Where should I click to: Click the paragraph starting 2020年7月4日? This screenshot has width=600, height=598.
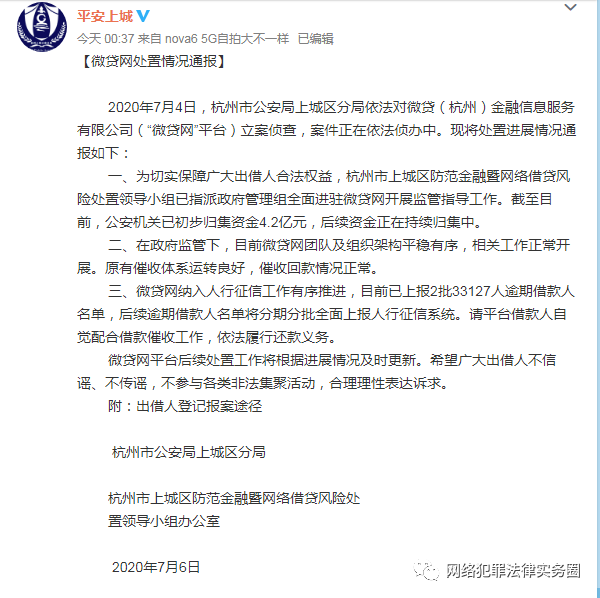326,130
